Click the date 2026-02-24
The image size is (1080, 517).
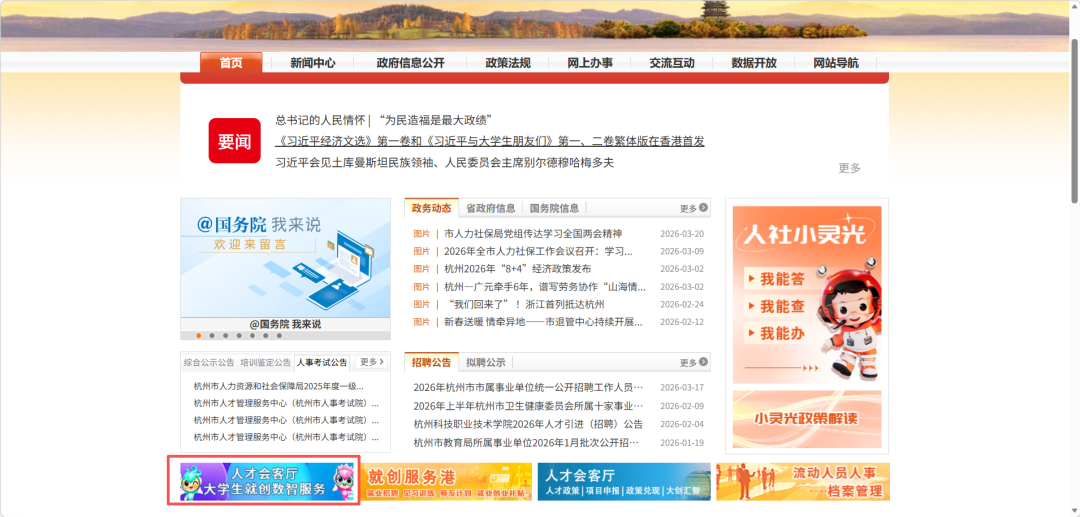682,304
